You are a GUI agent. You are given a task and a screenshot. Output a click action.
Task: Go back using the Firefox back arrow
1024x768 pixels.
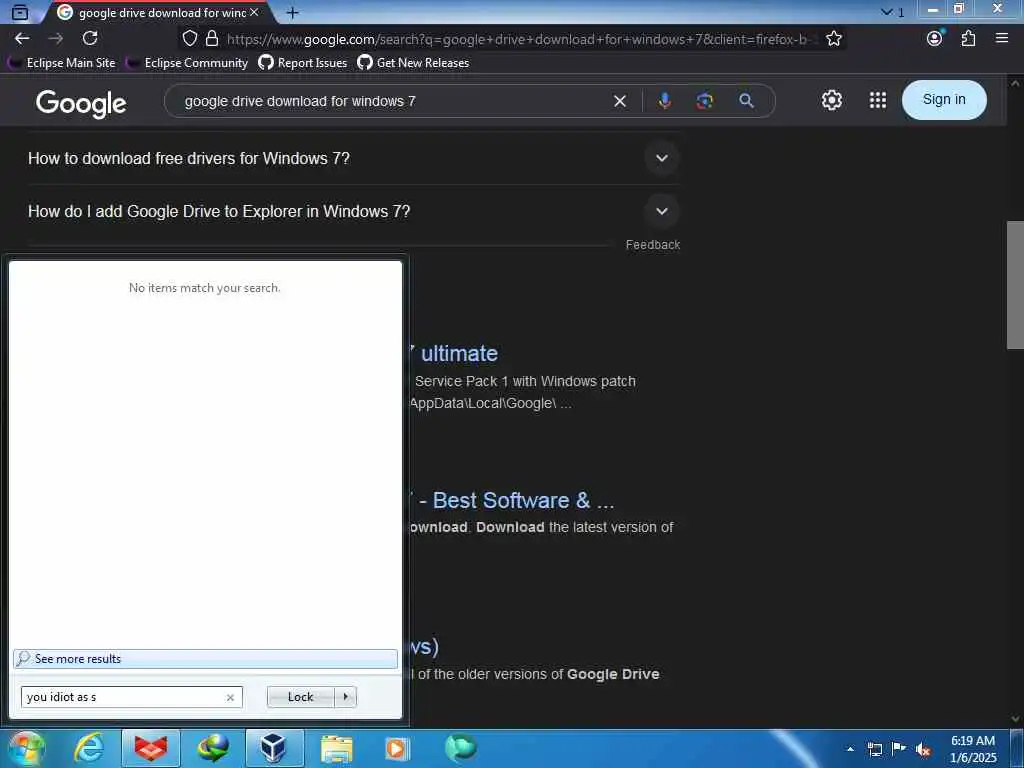(x=22, y=39)
